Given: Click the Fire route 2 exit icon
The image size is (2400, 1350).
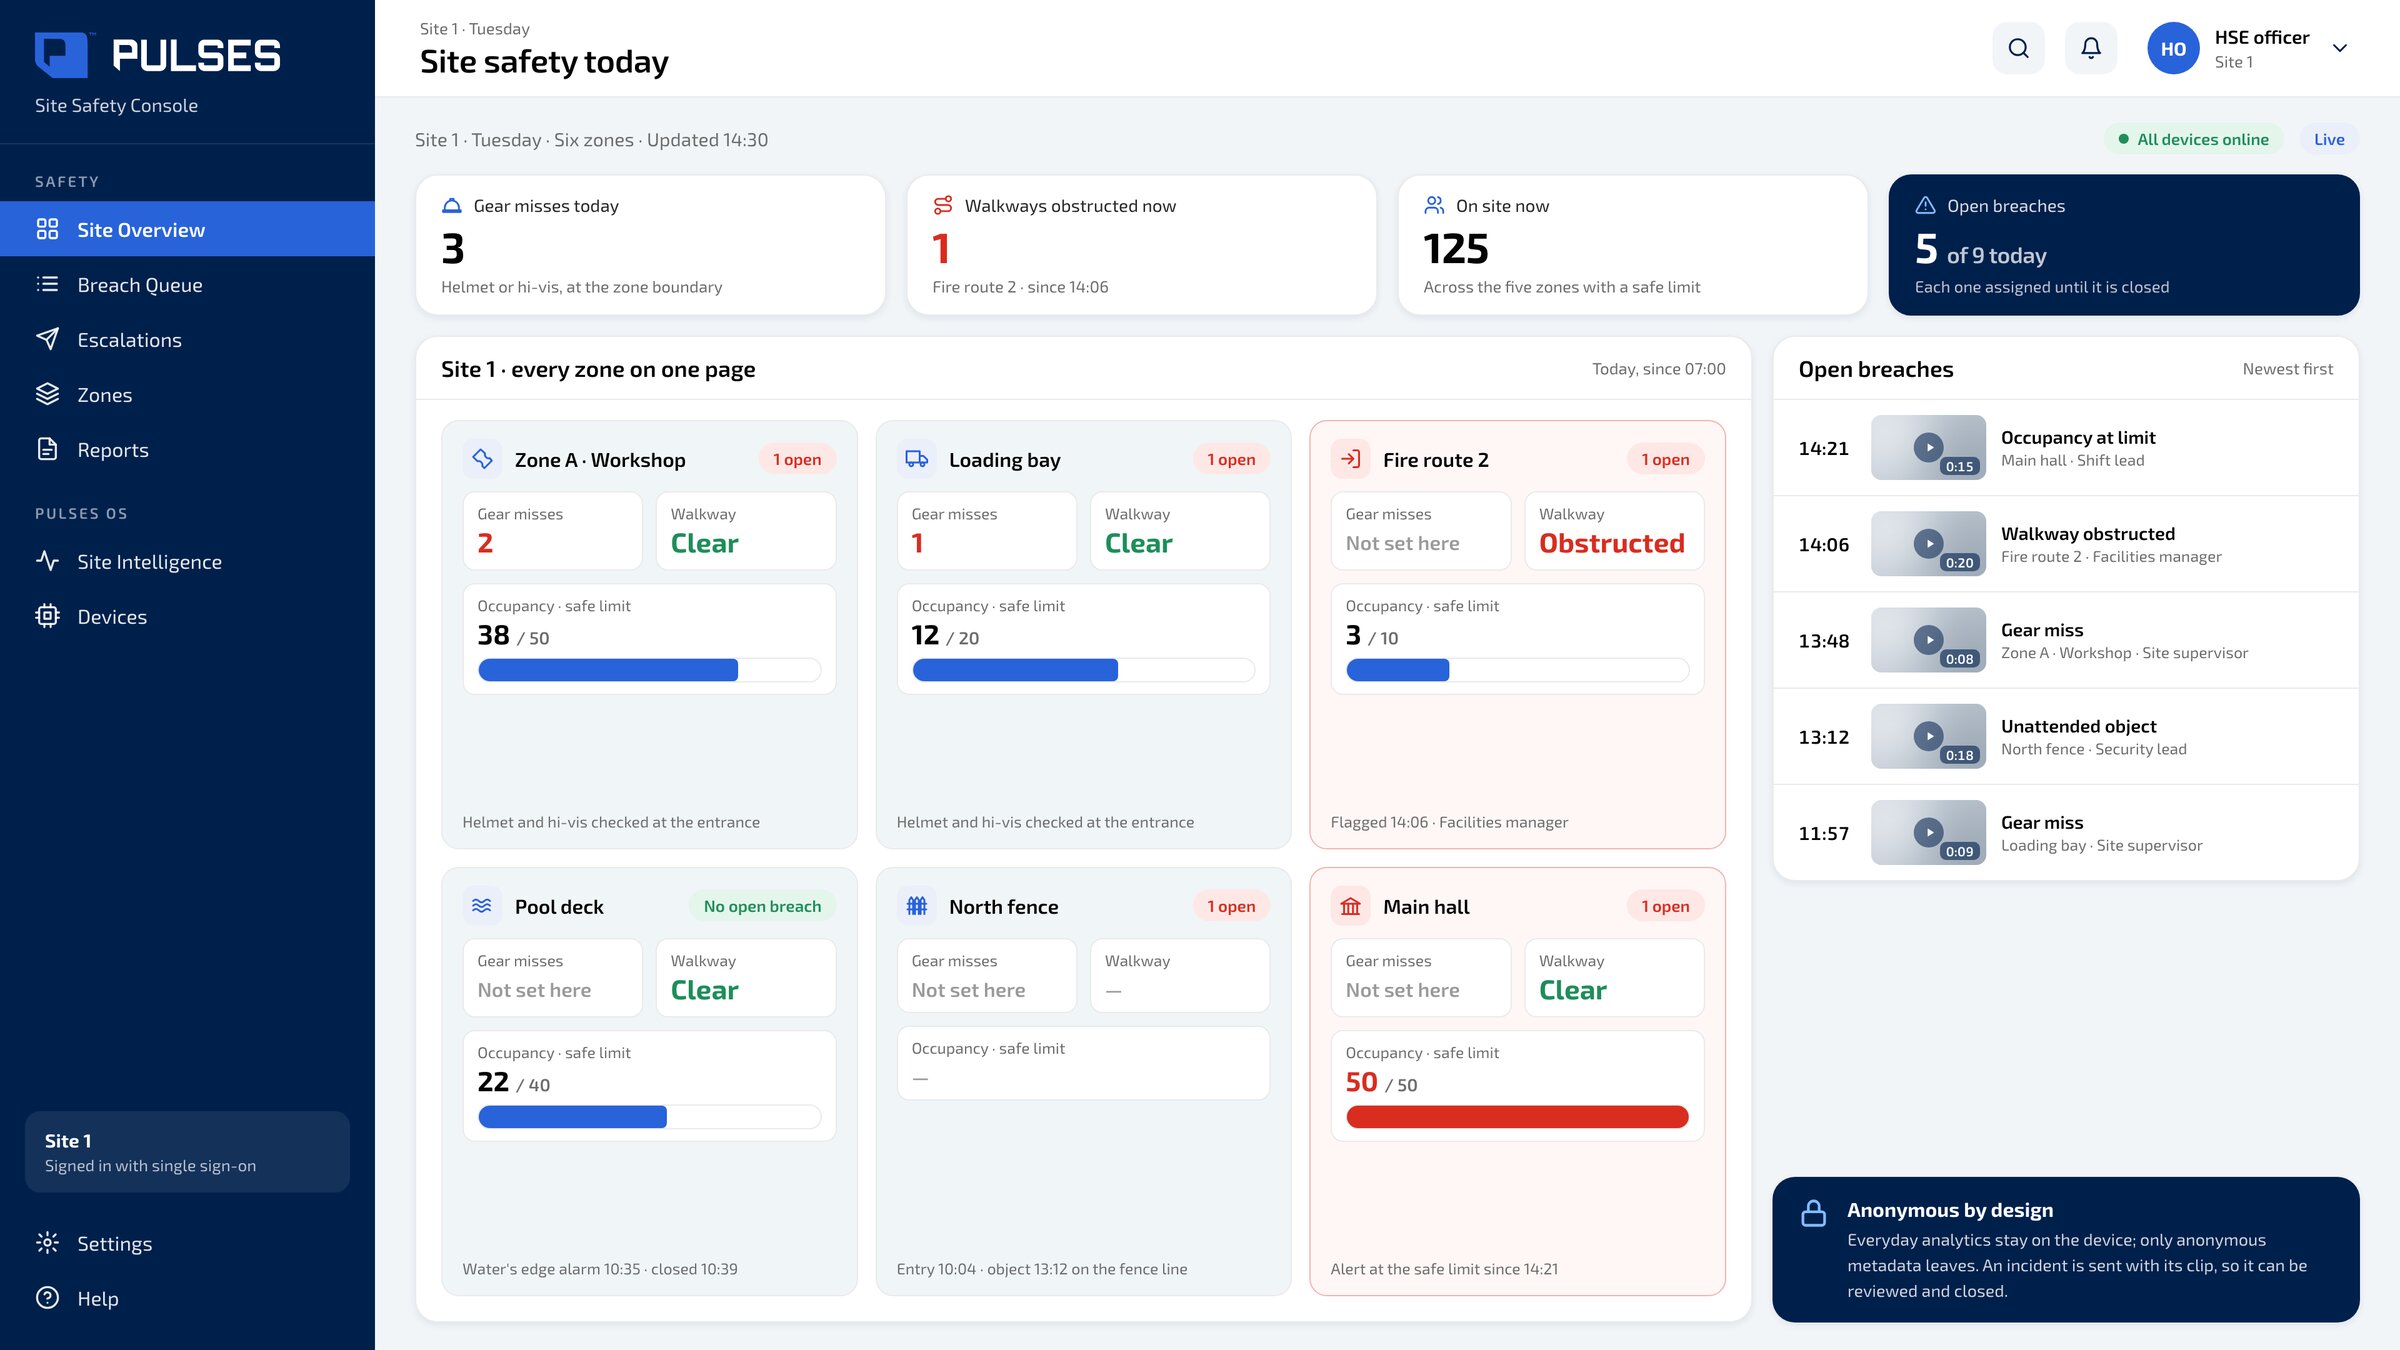Looking at the screenshot, I should [1351, 459].
